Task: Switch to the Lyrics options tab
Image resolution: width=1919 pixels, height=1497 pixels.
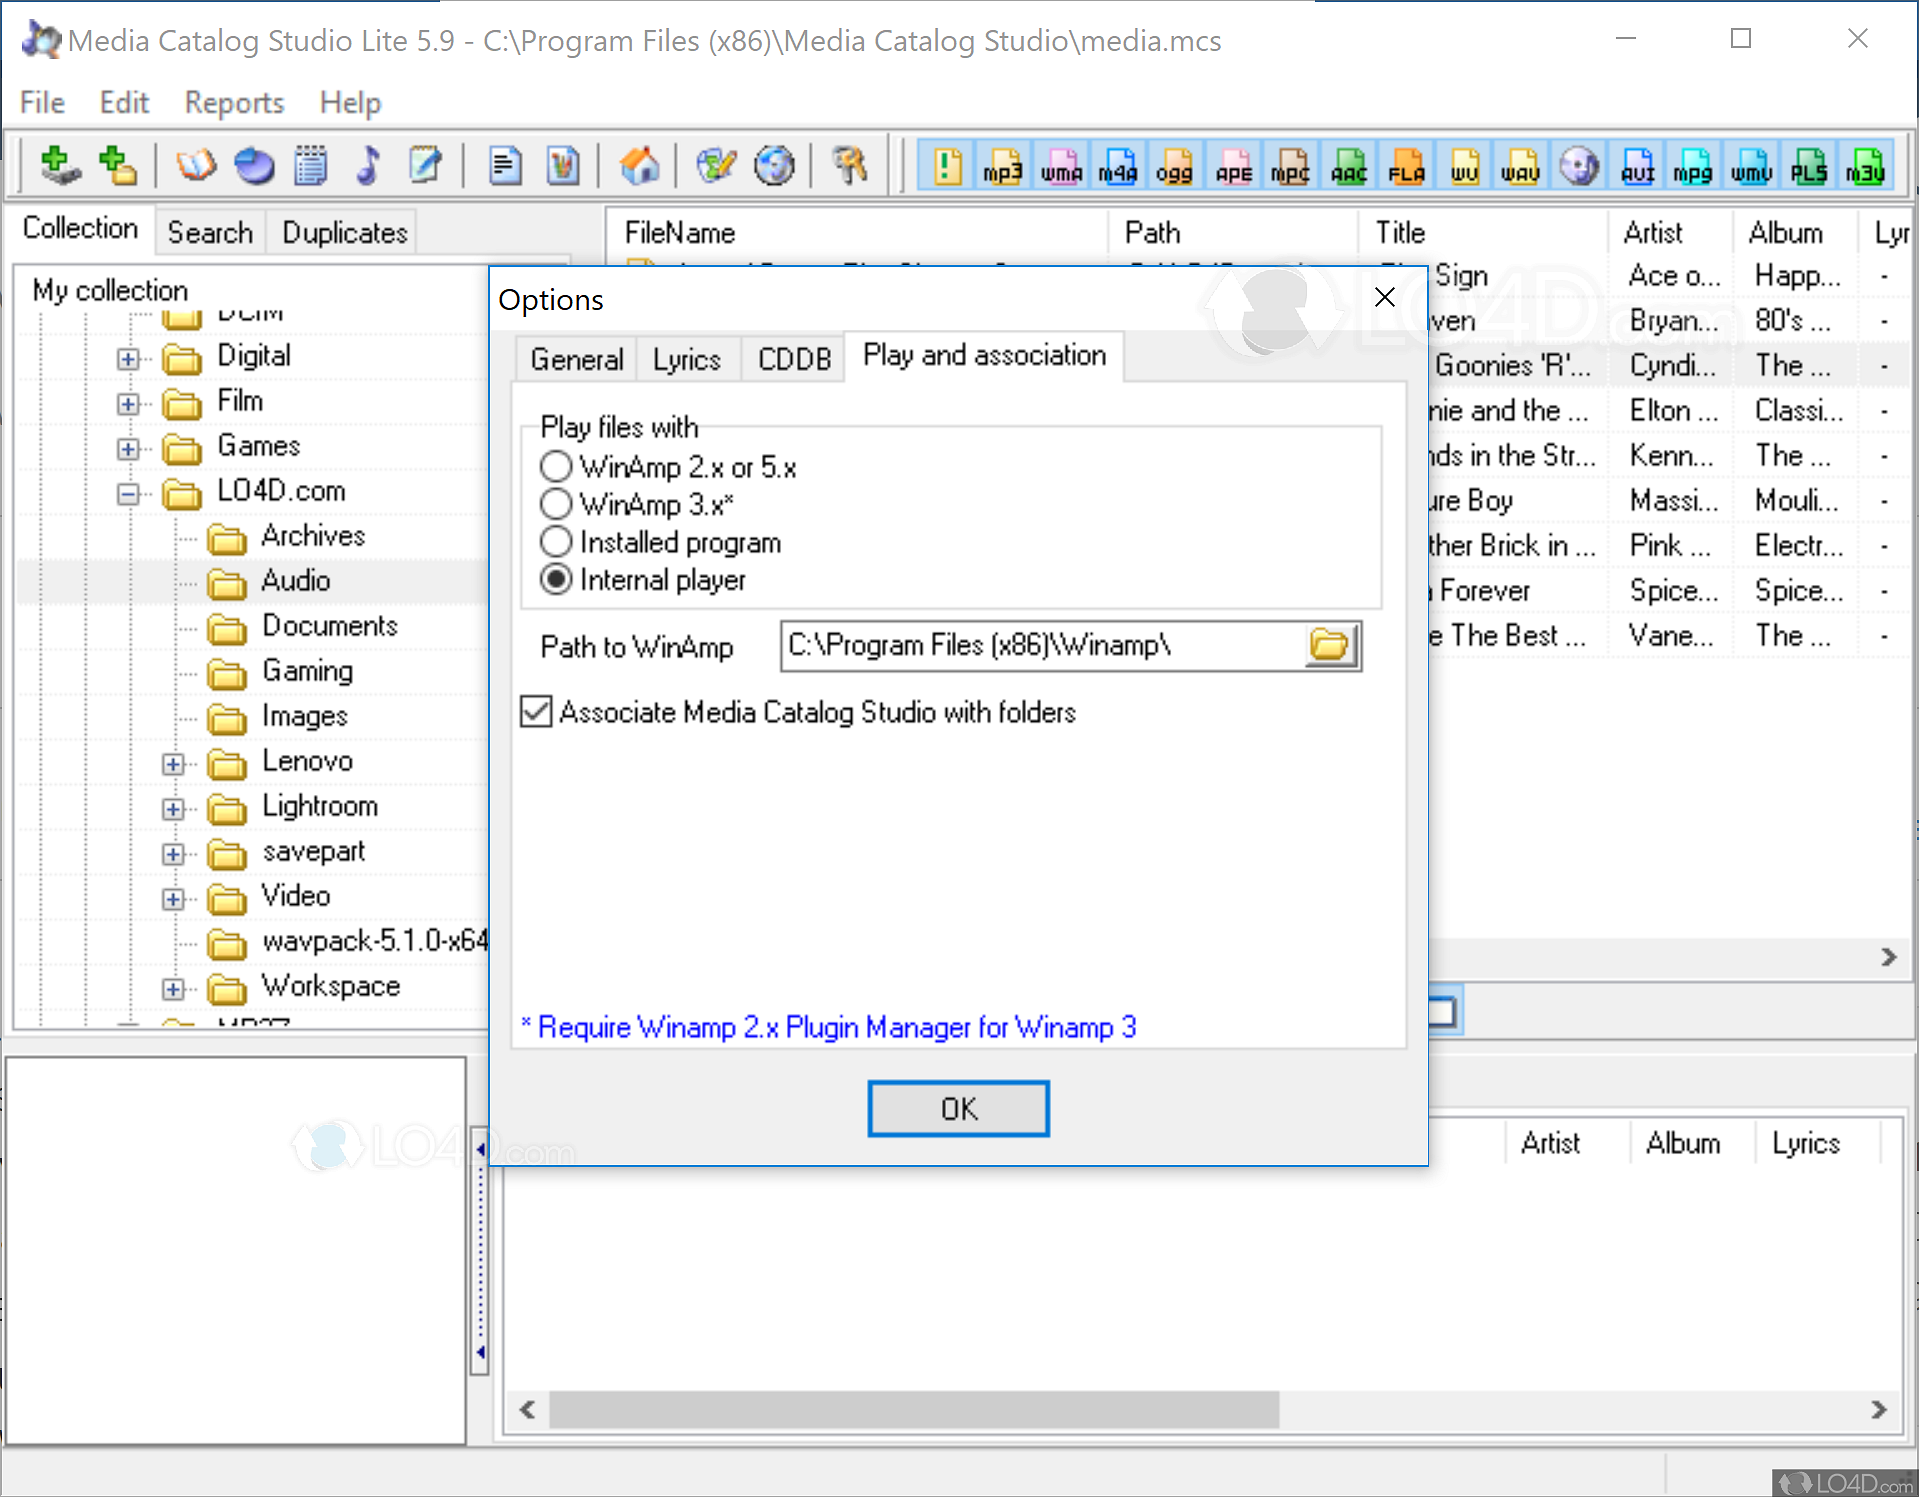Action: coord(686,359)
